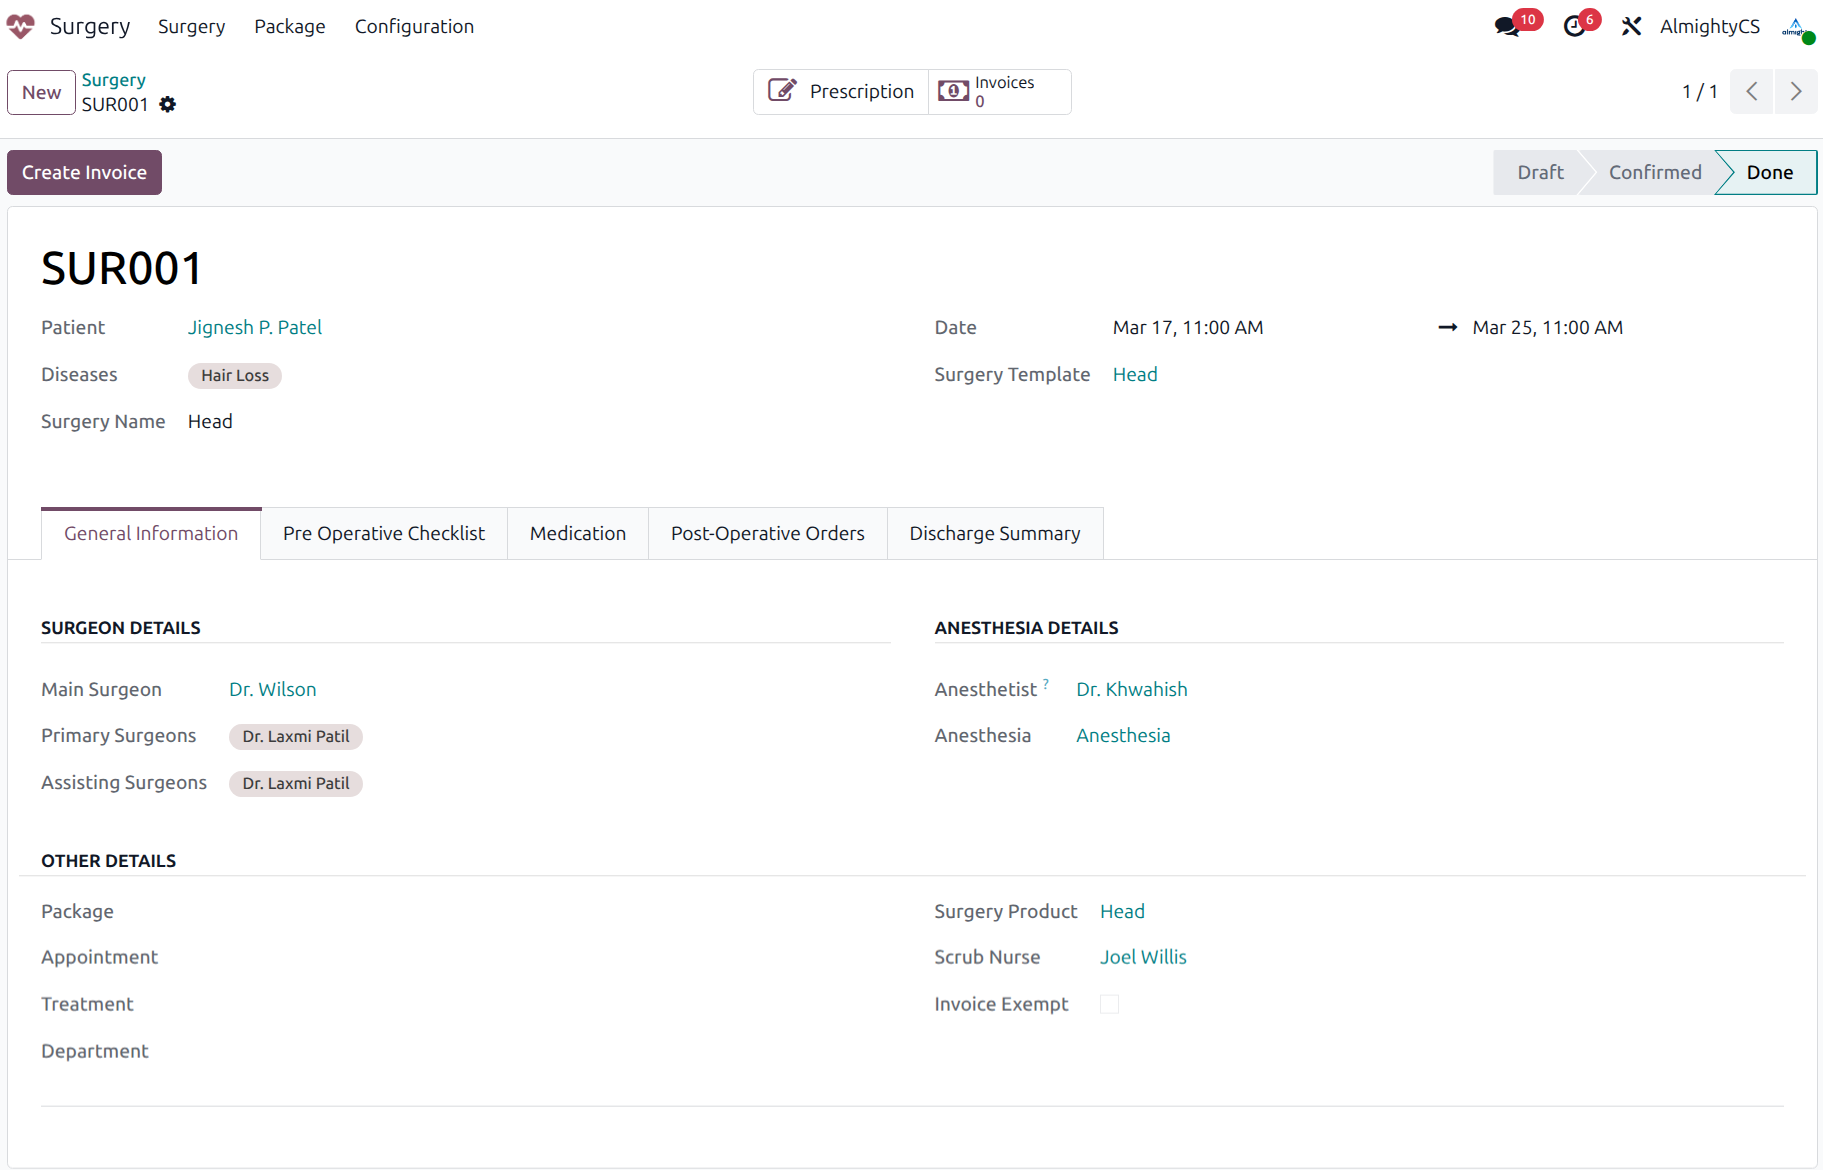Open Surgery Product Head link
Viewport: 1823px width, 1170px height.
click(x=1122, y=911)
